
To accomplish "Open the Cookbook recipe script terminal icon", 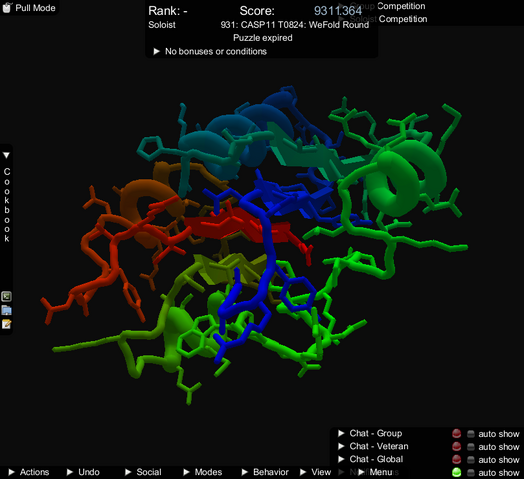I will pyautogui.click(x=7, y=296).
